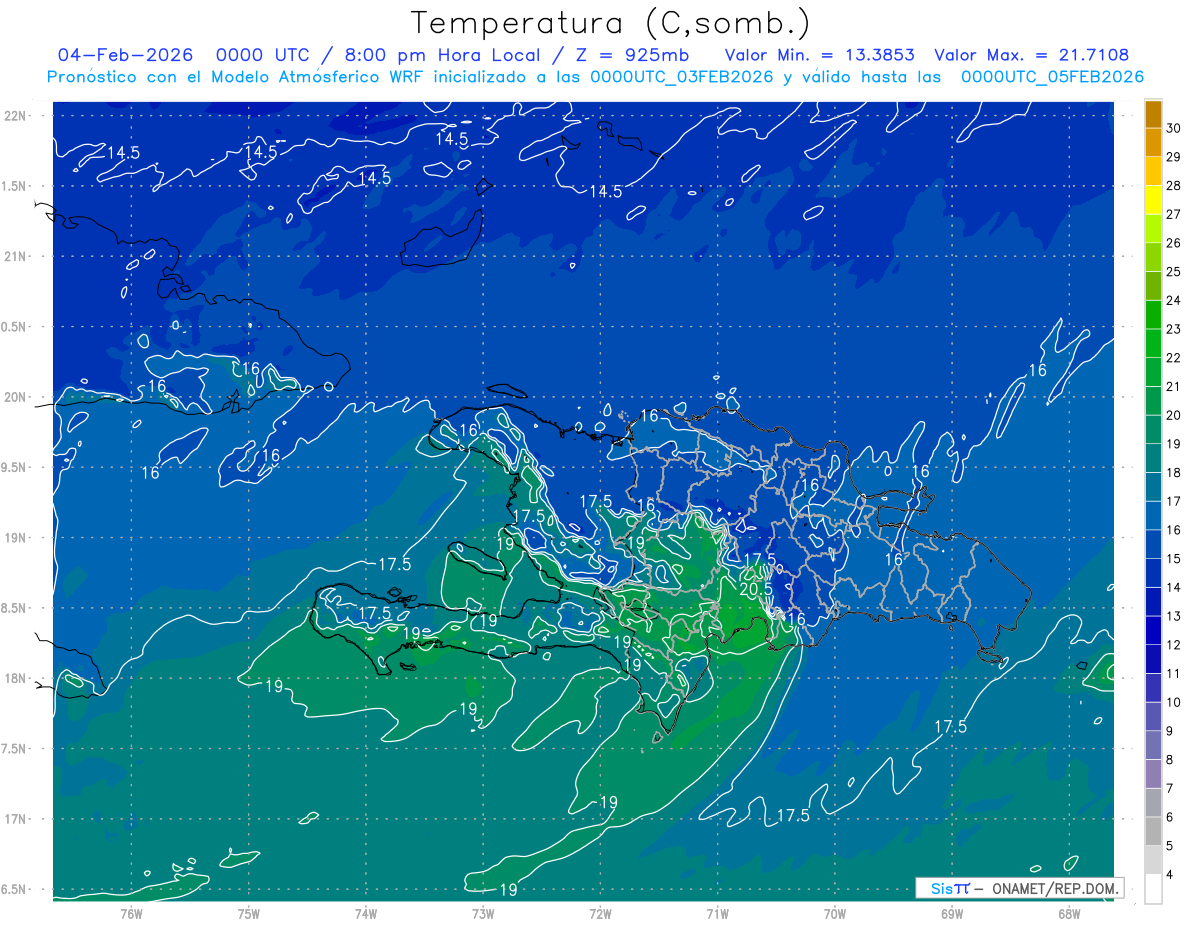Click the color scale number 10

click(x=1174, y=702)
